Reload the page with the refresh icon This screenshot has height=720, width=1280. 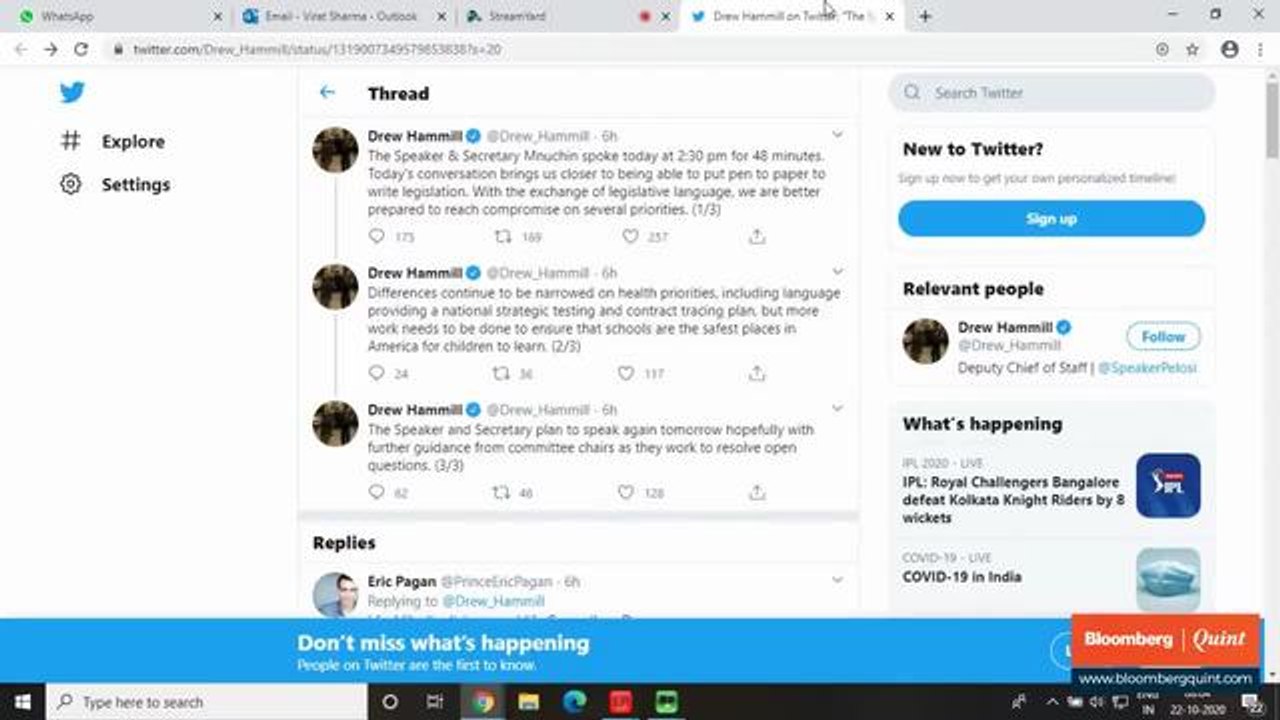[x=81, y=49]
